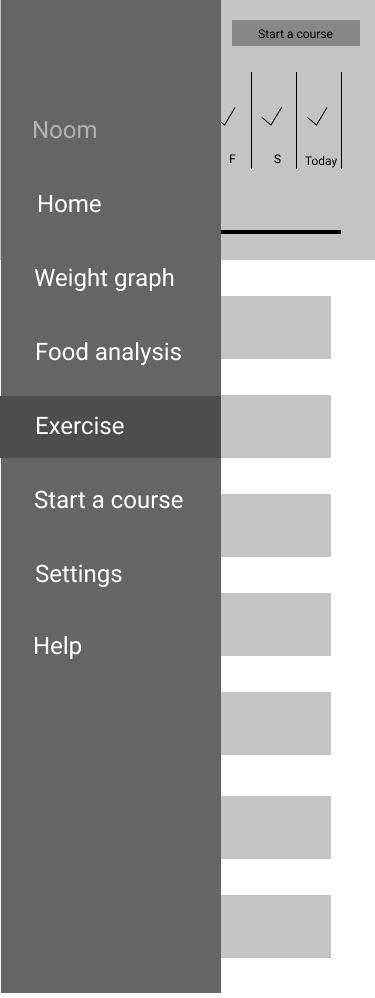Viewport: 375px width, 998px height.
Task: Open the first gray card below the header
Action: click(x=276, y=327)
